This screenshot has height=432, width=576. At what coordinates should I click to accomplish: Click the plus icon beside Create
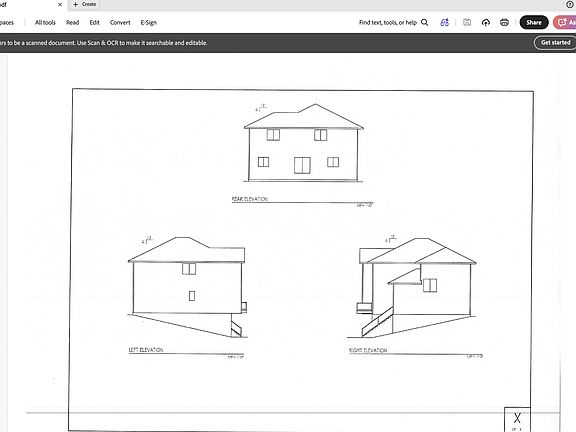(75, 4)
